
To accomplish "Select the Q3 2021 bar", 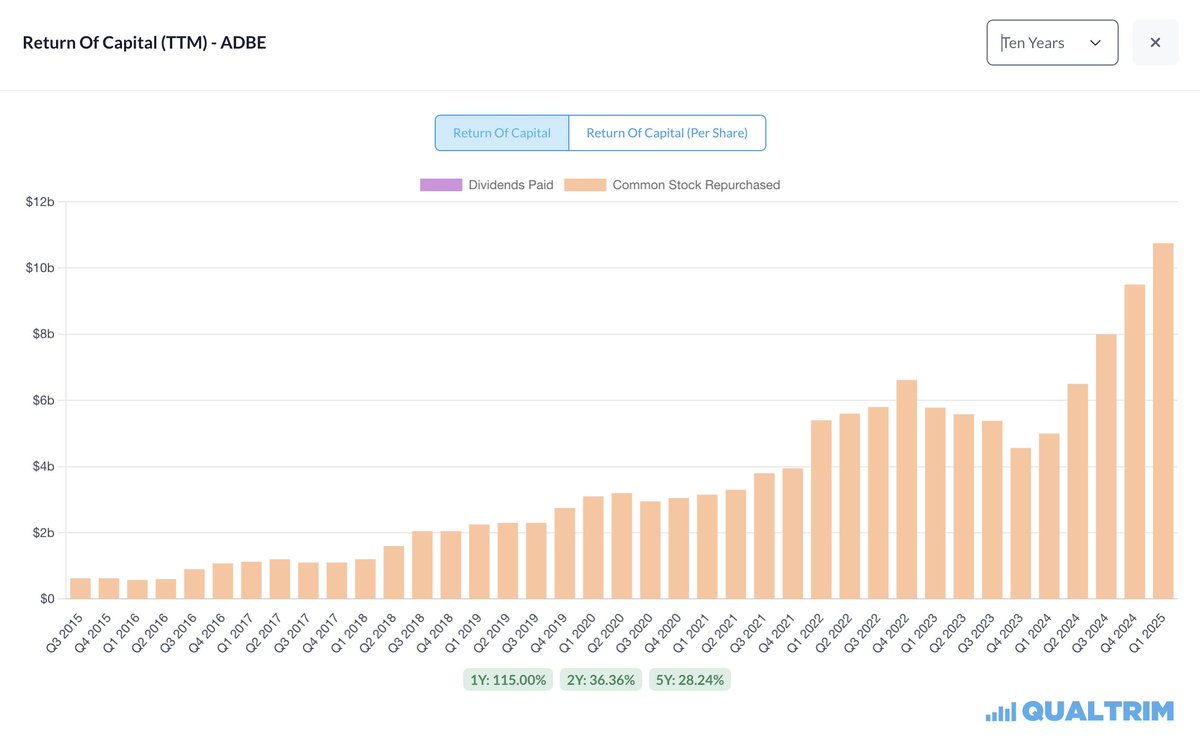I will click(x=764, y=536).
